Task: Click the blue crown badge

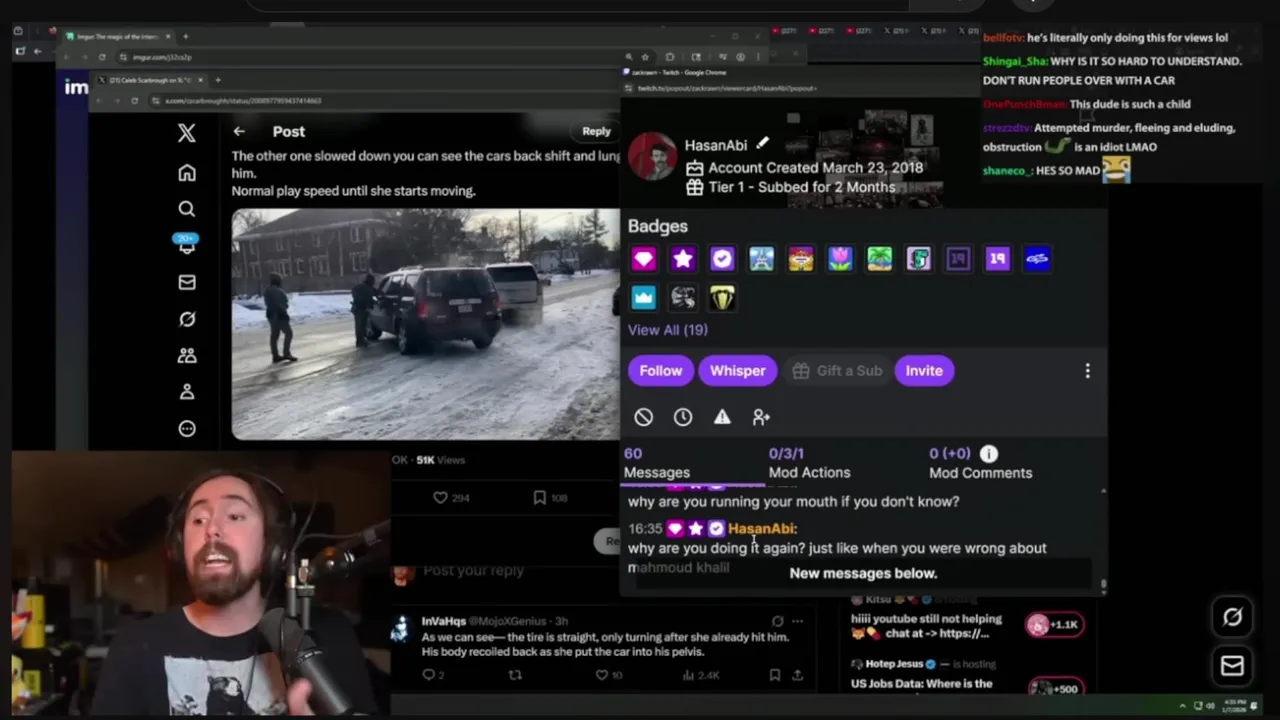Action: pos(643,297)
